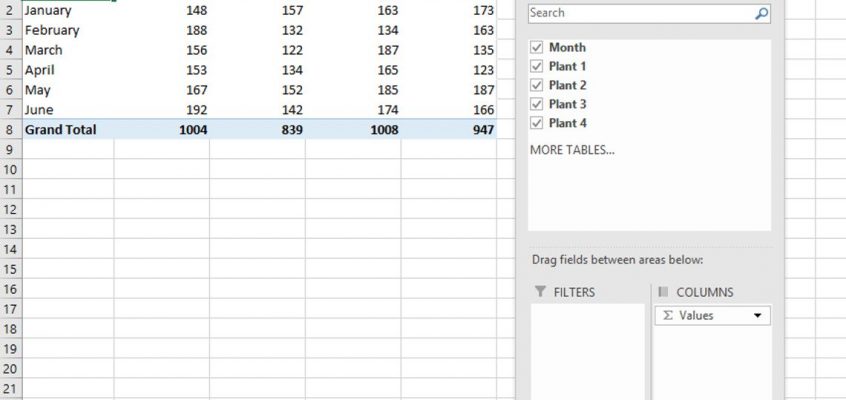
Task: Select the Grand Total label cell
Action: [68, 130]
